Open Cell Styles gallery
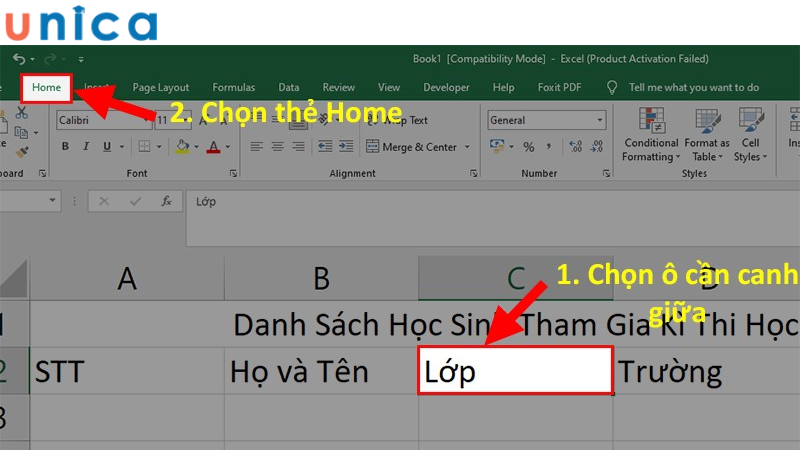This screenshot has width=800, height=450. [x=750, y=135]
